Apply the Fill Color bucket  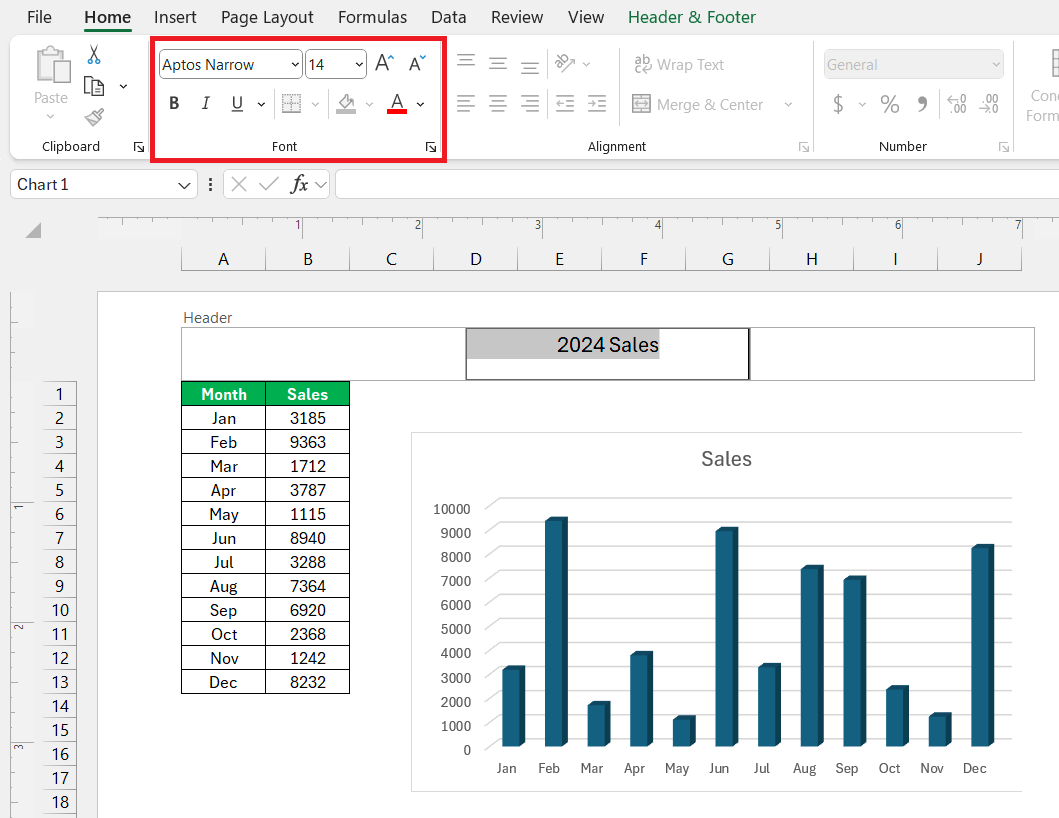click(x=346, y=103)
